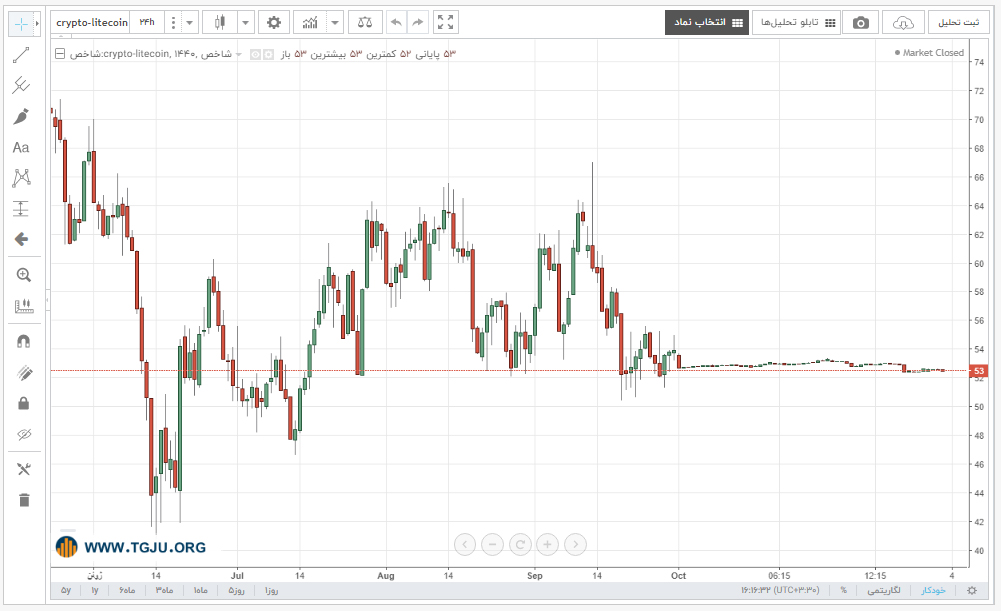
Task: Open chart properties gear in top toolbar
Action: coord(274,22)
